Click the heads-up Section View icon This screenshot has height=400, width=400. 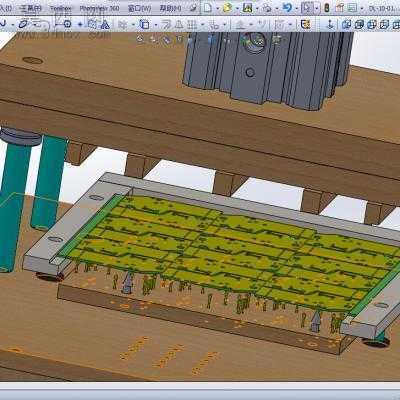coord(180,39)
